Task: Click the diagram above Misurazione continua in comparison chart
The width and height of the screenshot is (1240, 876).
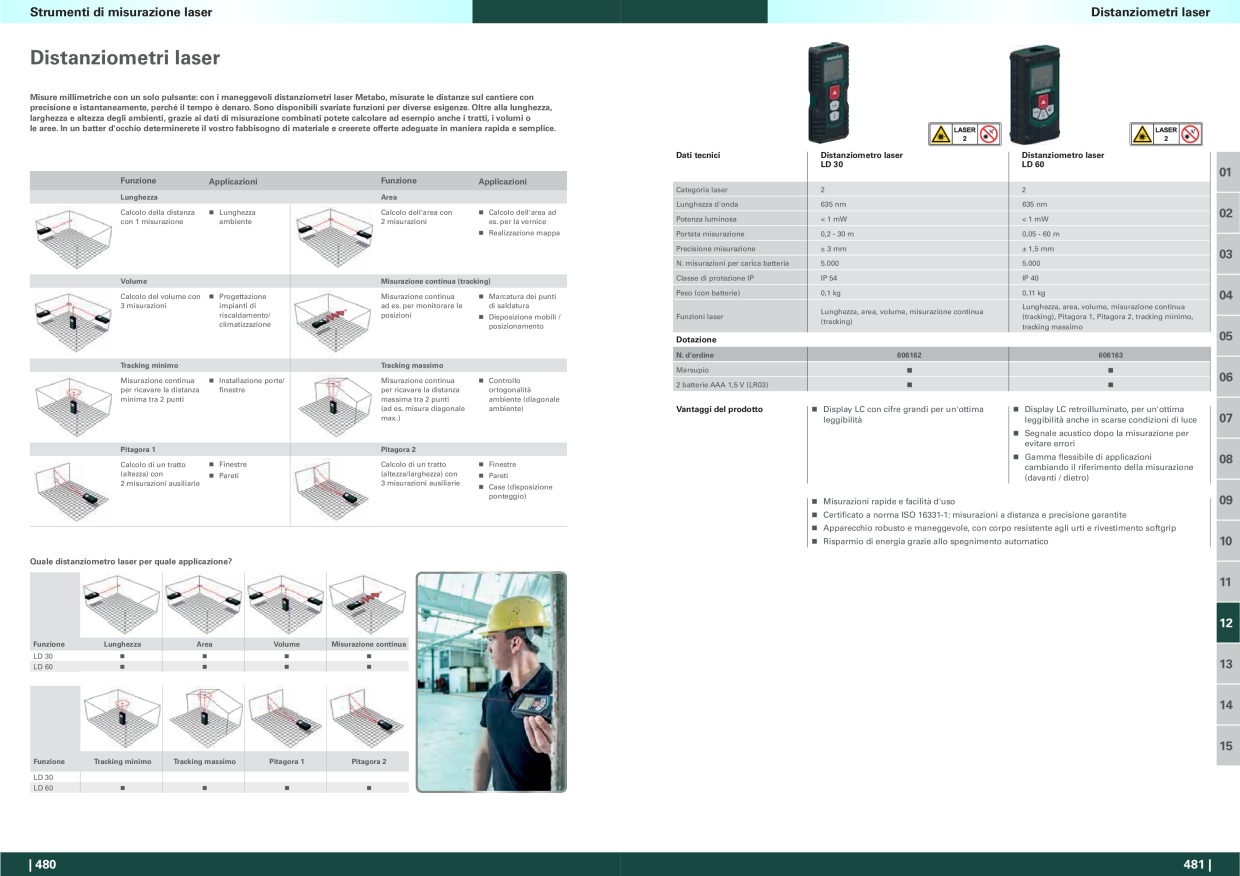Action: pos(368,603)
